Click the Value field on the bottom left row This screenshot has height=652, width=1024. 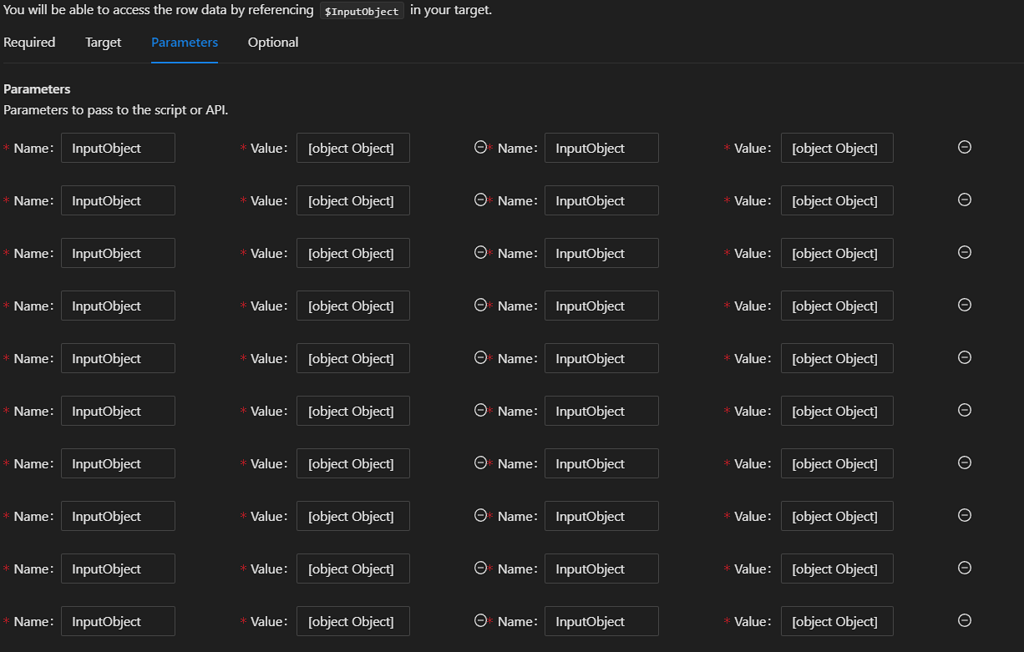click(x=352, y=621)
